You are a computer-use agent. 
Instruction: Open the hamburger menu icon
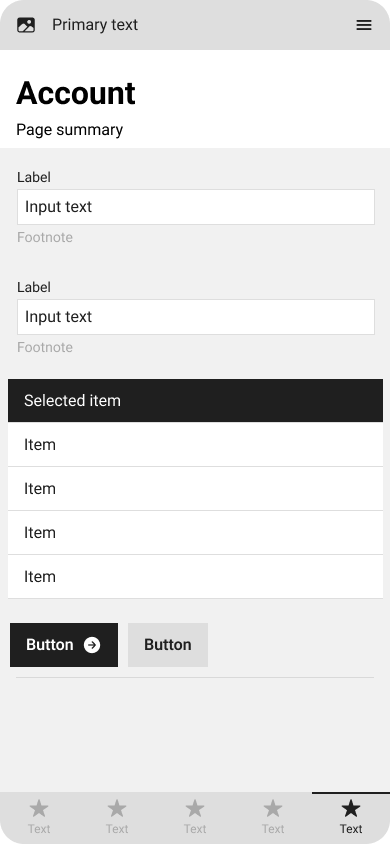tap(364, 25)
